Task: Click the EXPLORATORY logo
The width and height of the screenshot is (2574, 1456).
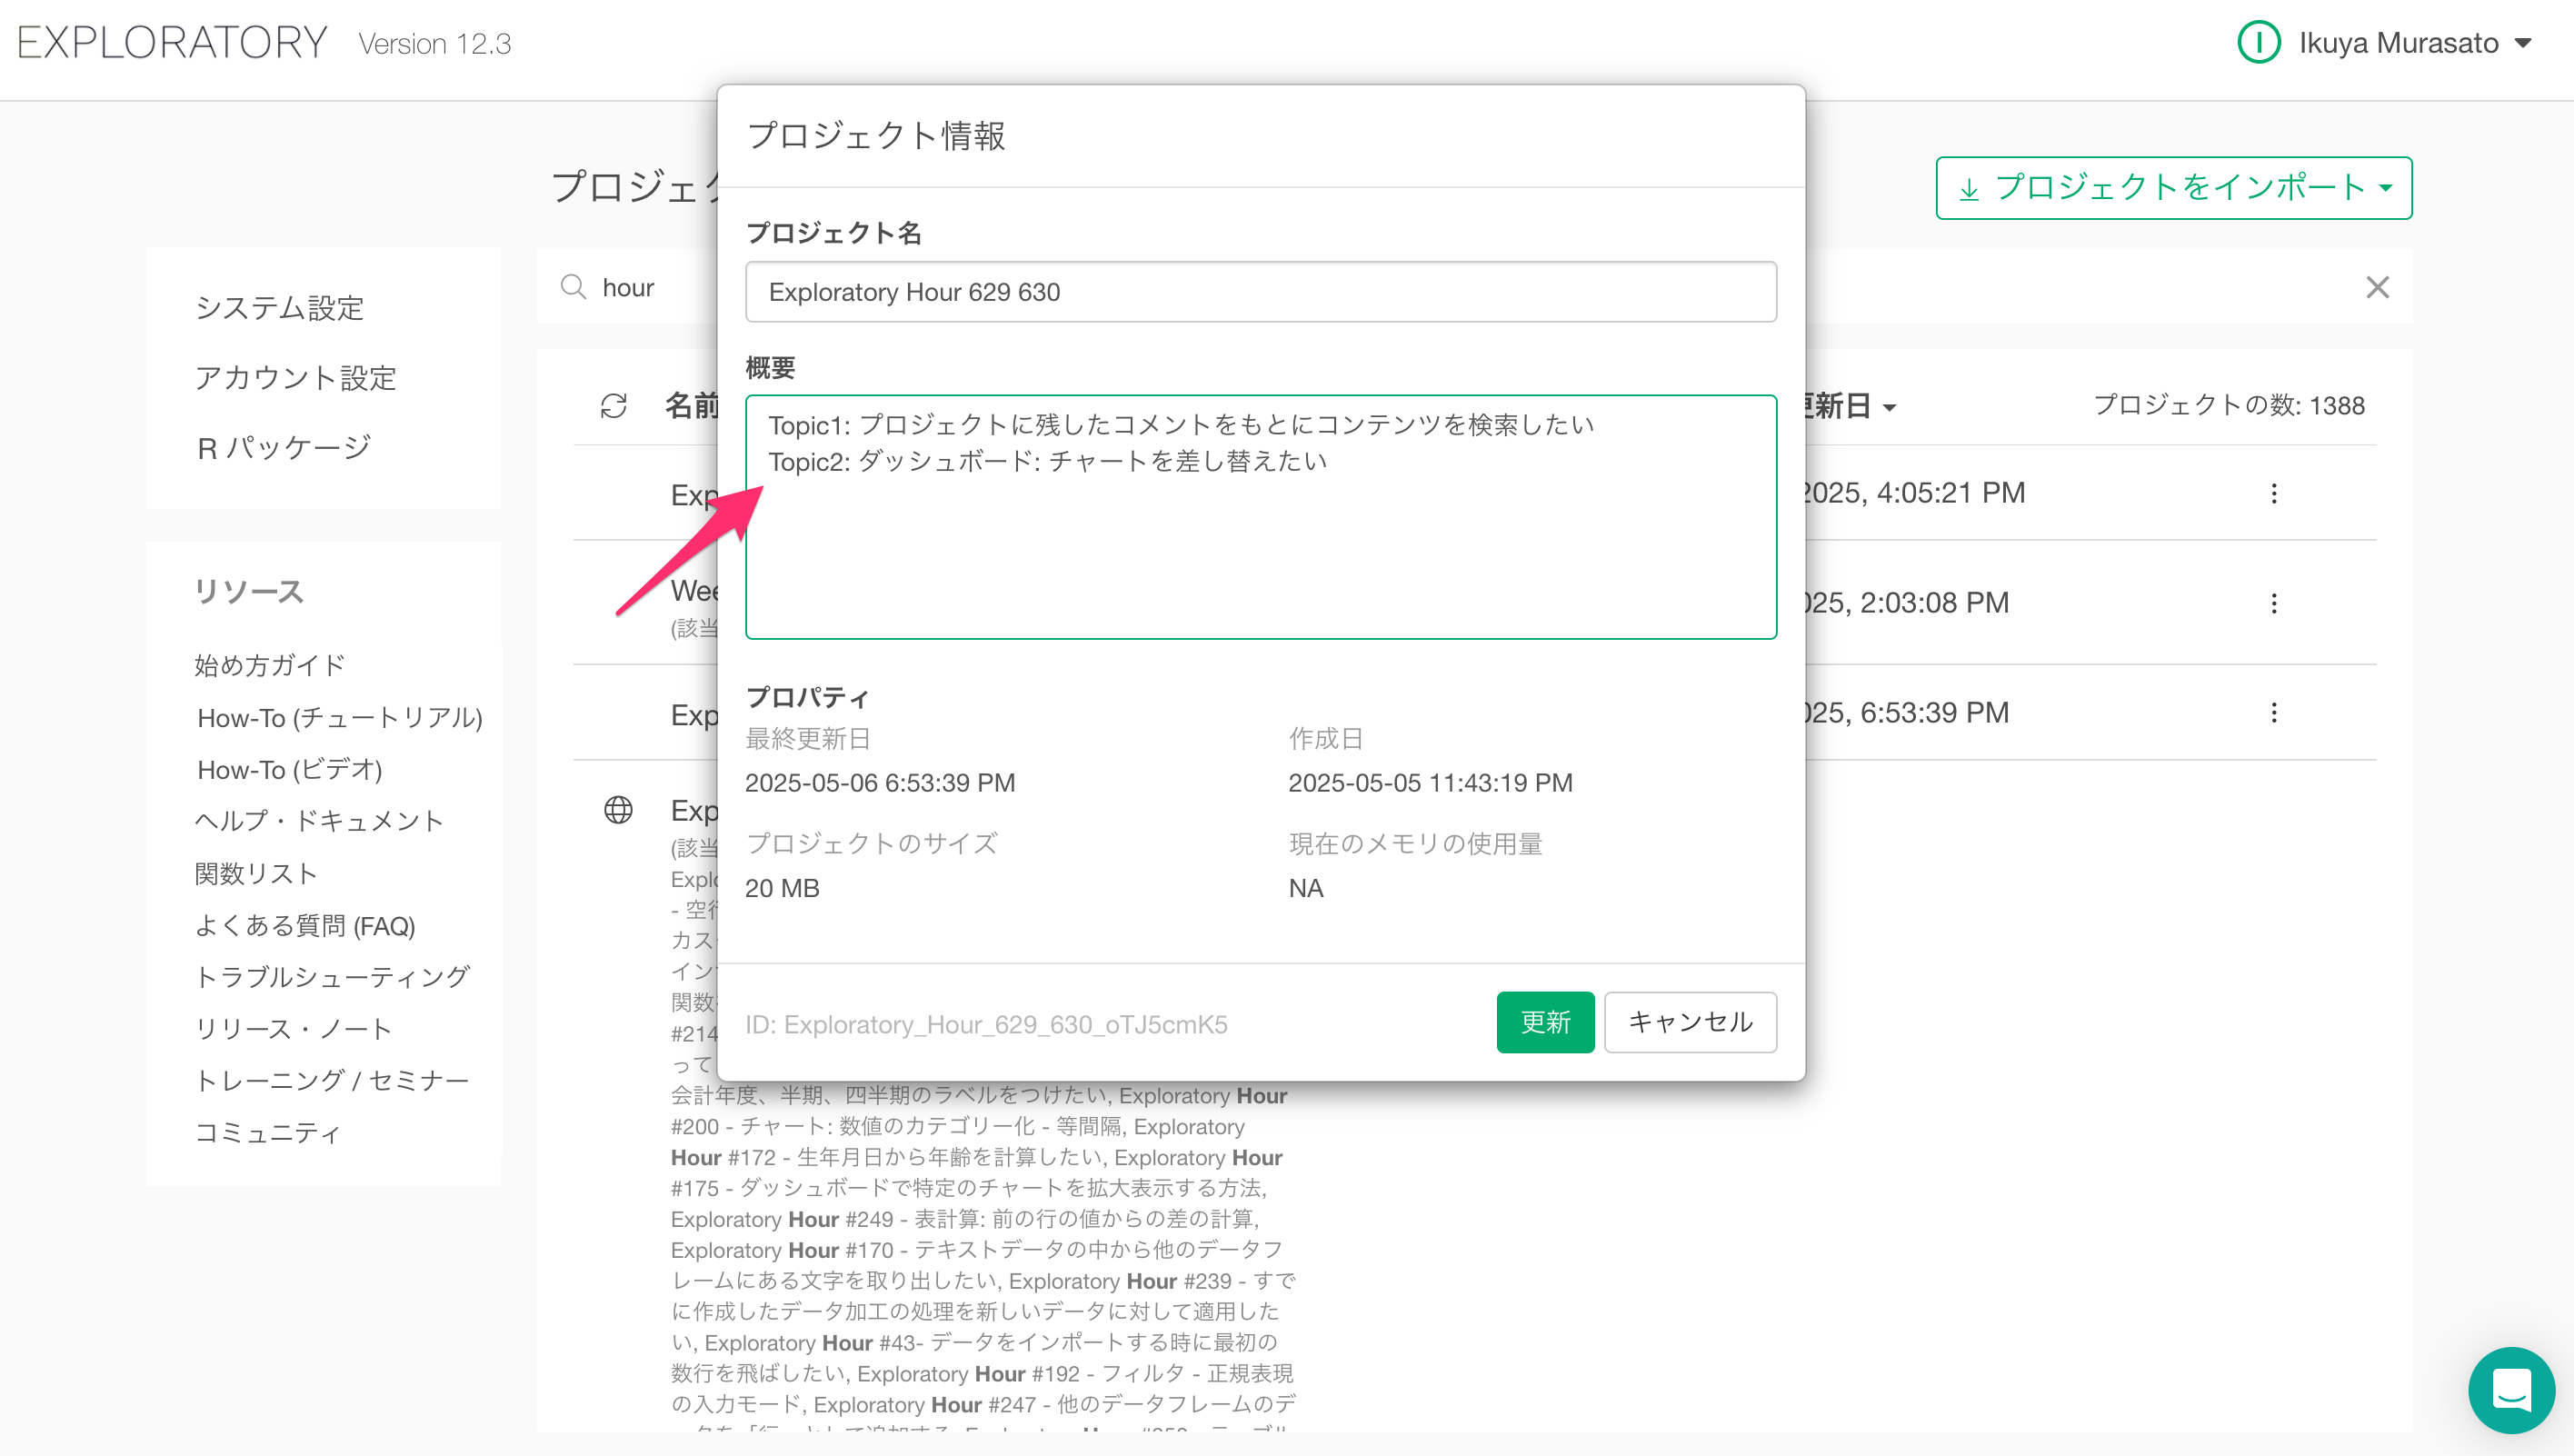Action: [x=172, y=43]
